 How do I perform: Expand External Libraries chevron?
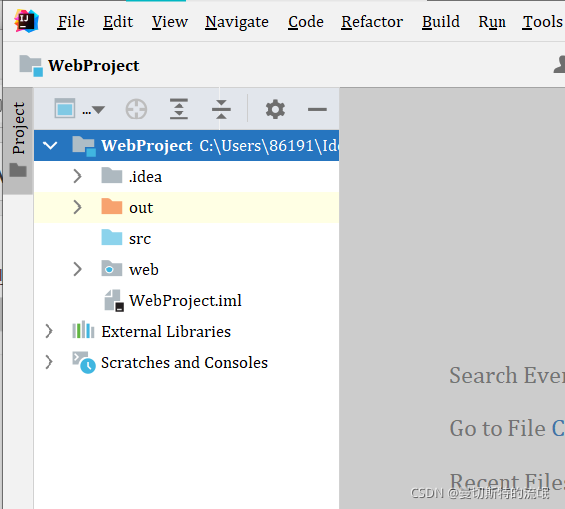click(x=49, y=331)
